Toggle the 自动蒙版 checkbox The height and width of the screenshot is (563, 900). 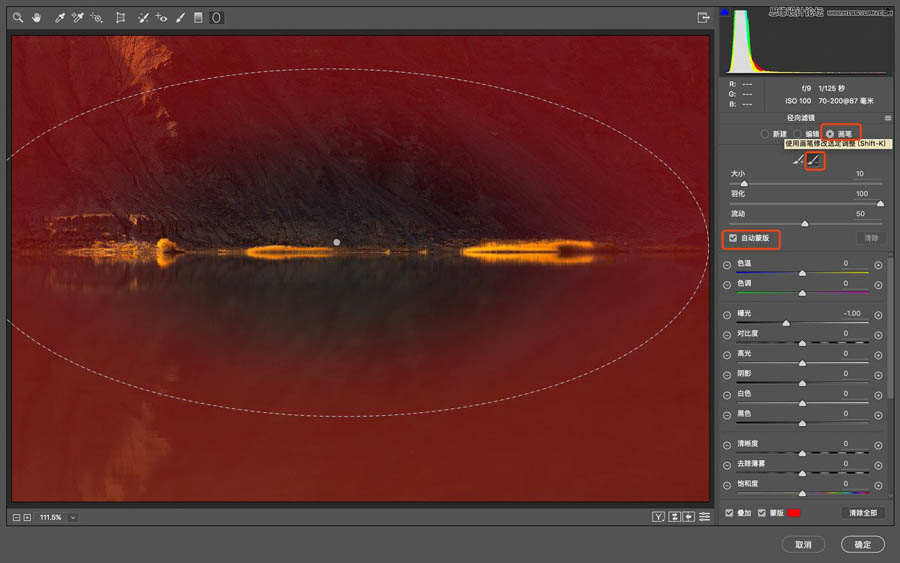click(x=733, y=238)
